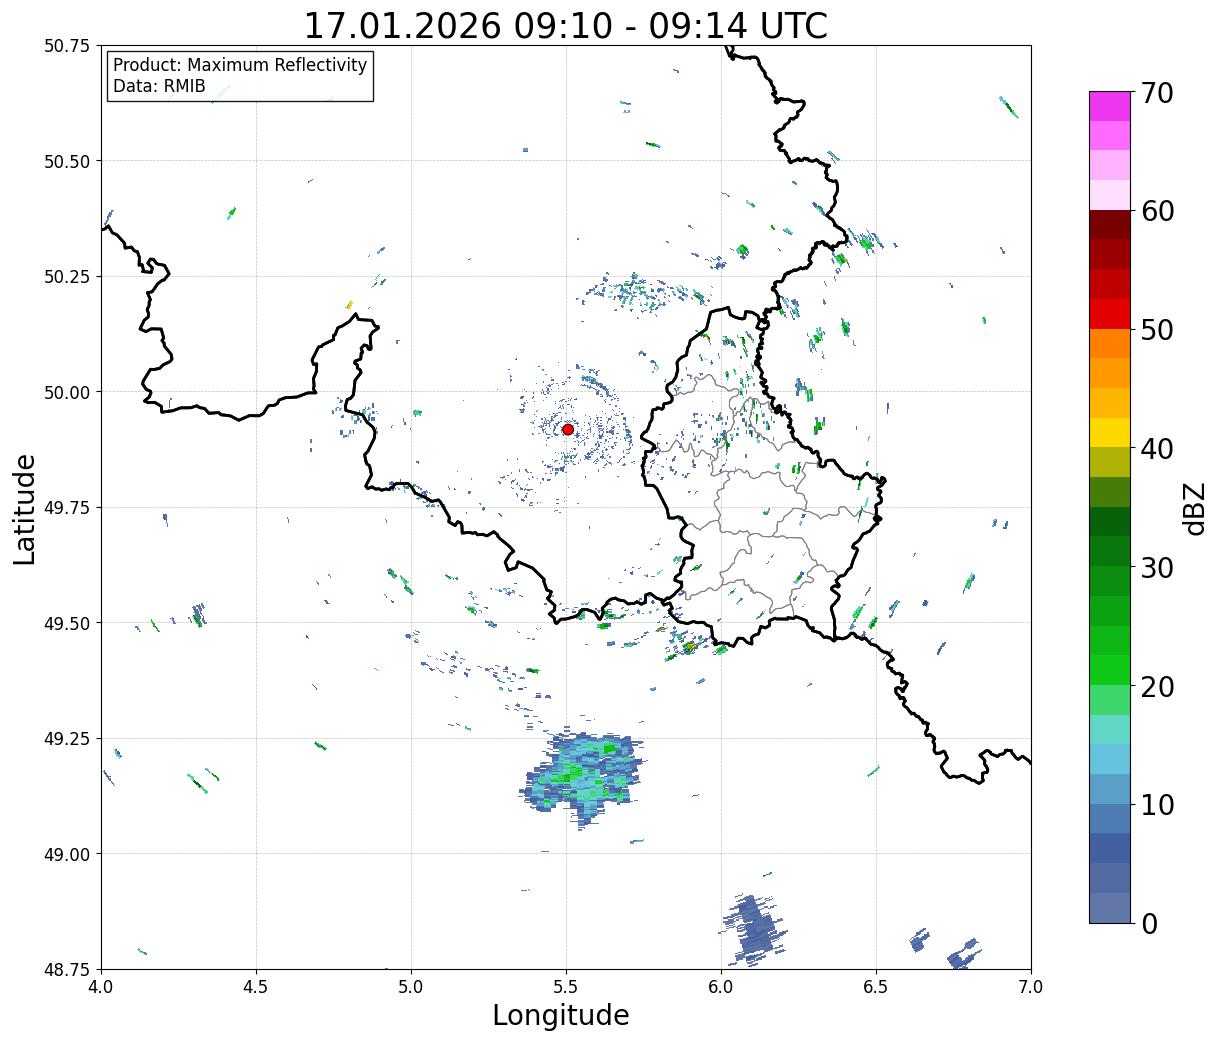Click the latitude tick label 49.00
The height and width of the screenshot is (1040, 1219).
pyautogui.click(x=67, y=854)
